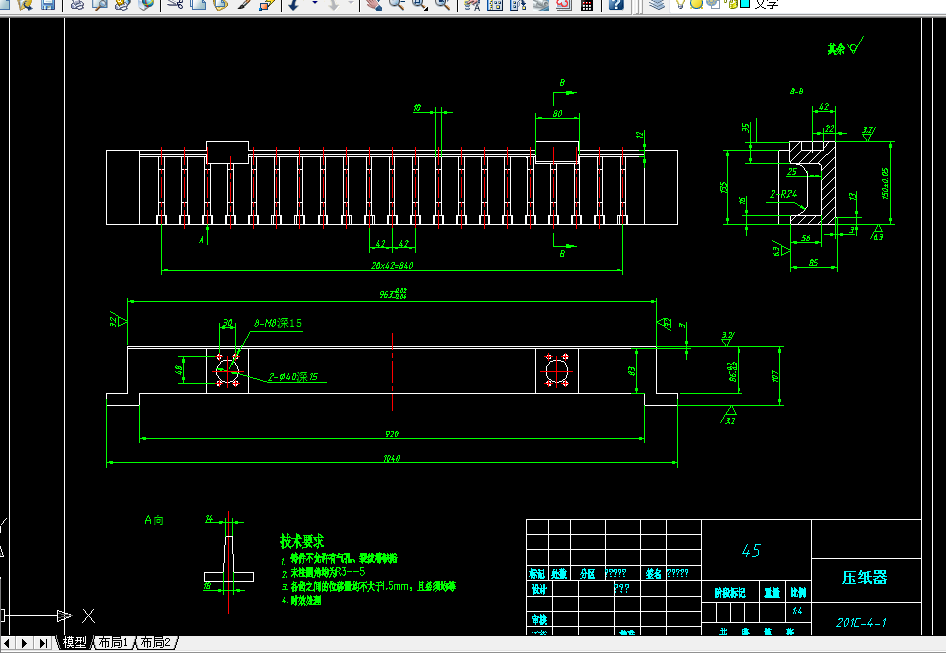Image resolution: width=946 pixels, height=653 pixels.
Task: Click the 2-φ40 hole annotation text
Action: pyautogui.click(x=293, y=377)
